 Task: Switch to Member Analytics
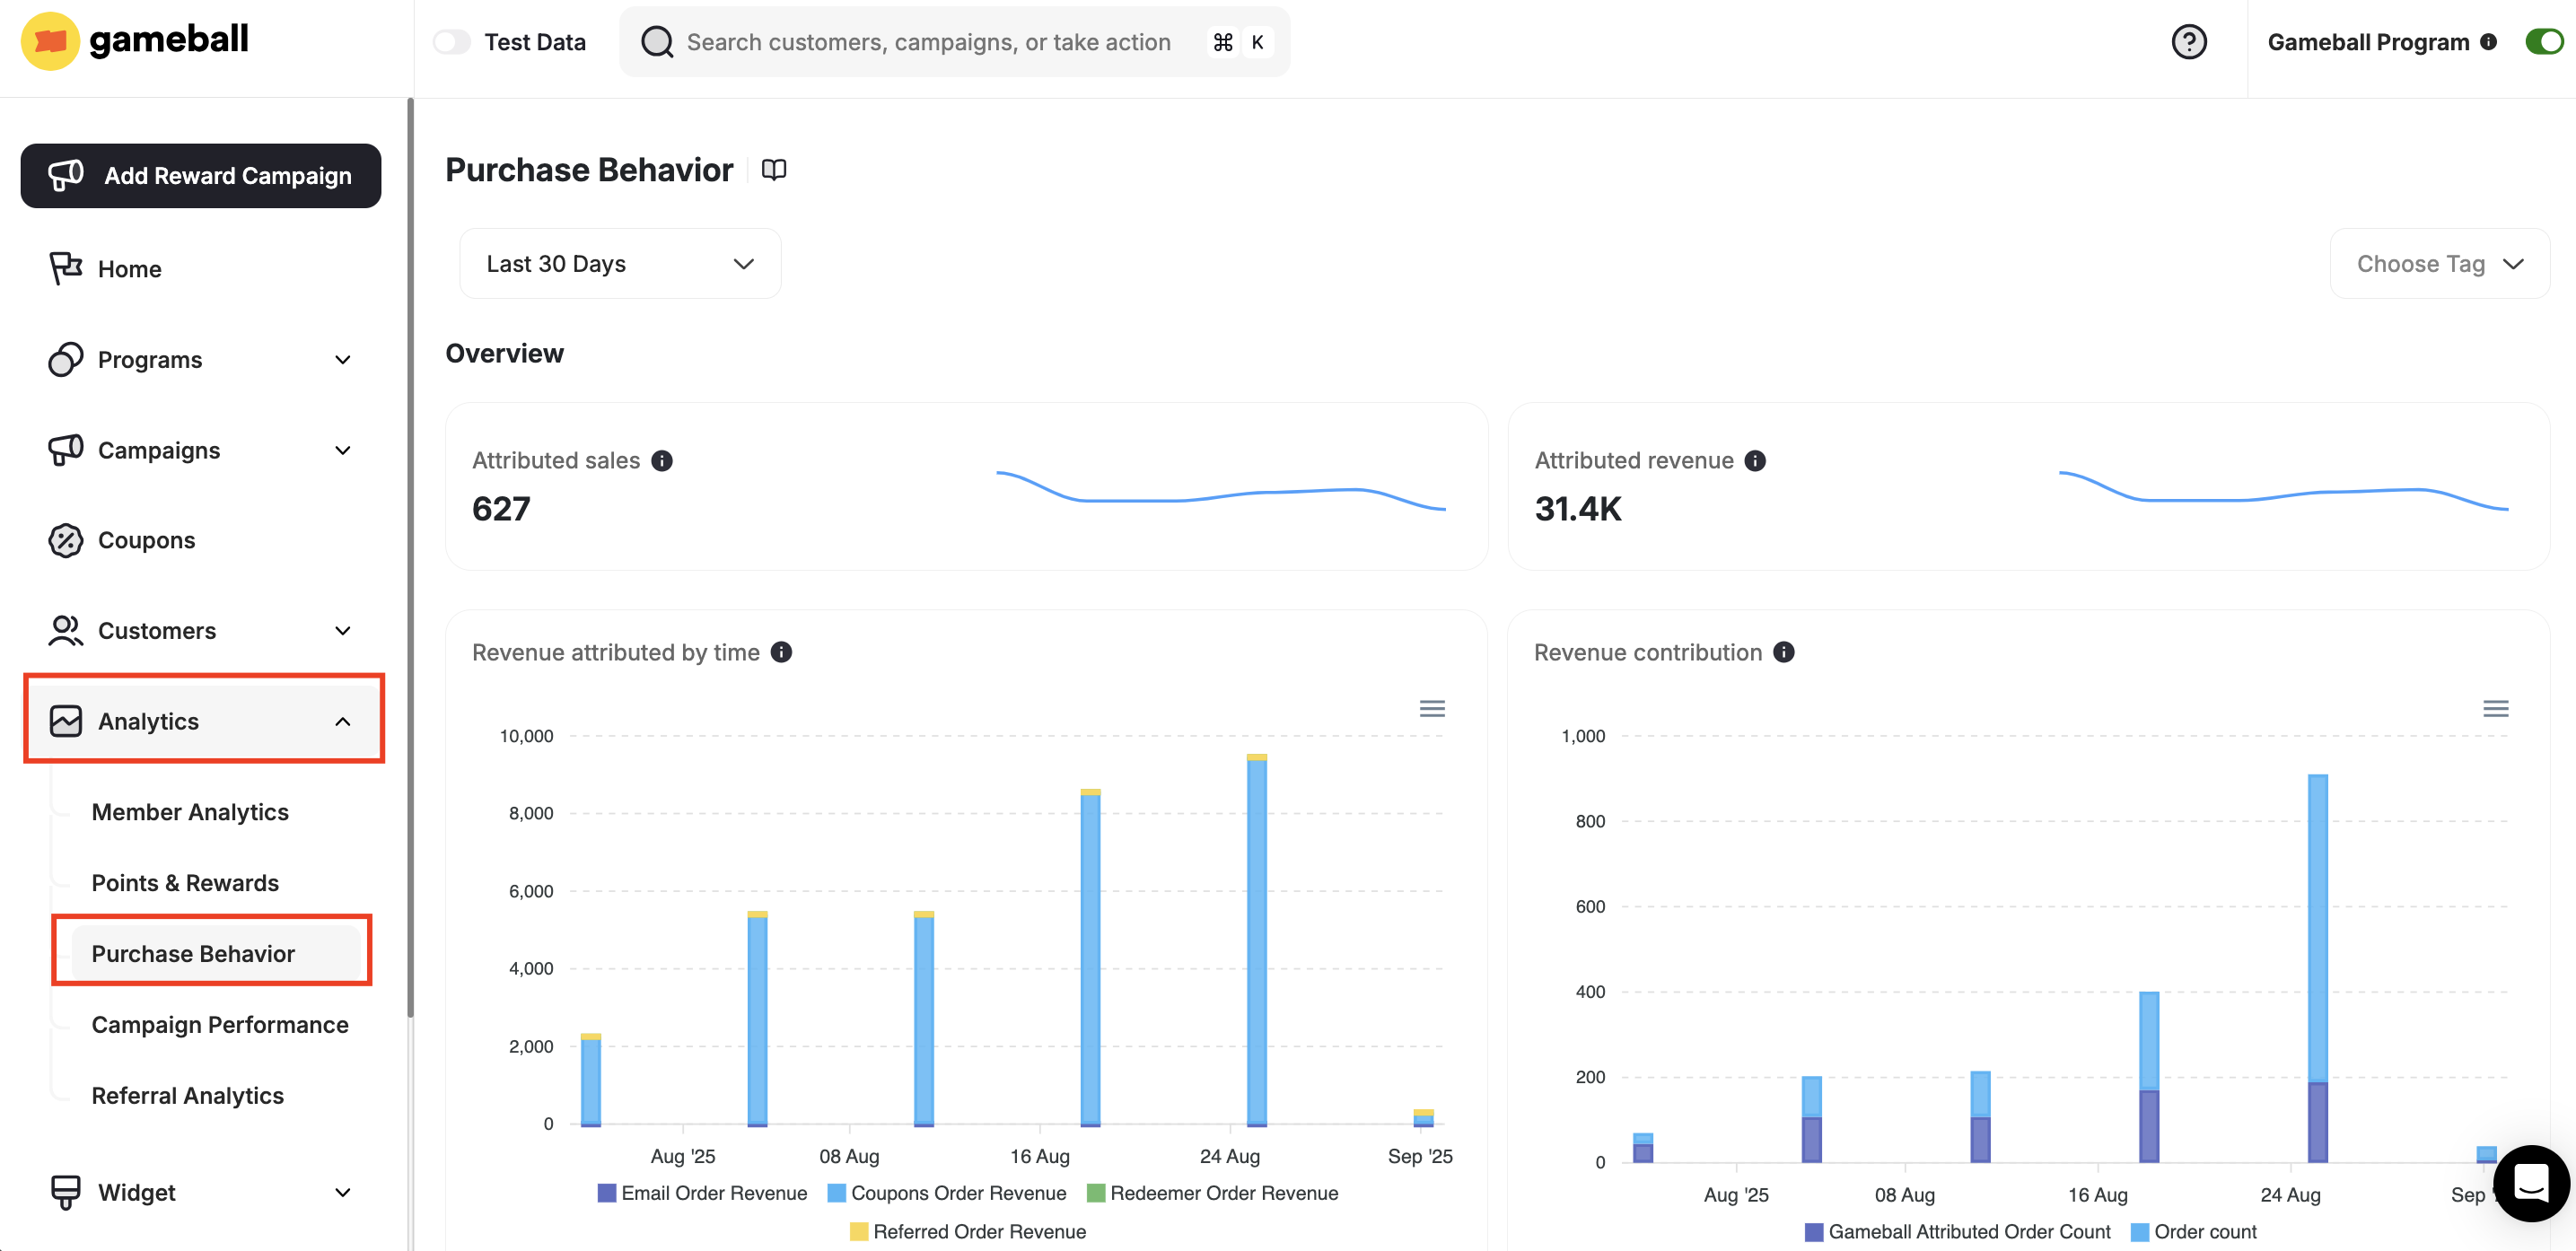[x=190, y=812]
